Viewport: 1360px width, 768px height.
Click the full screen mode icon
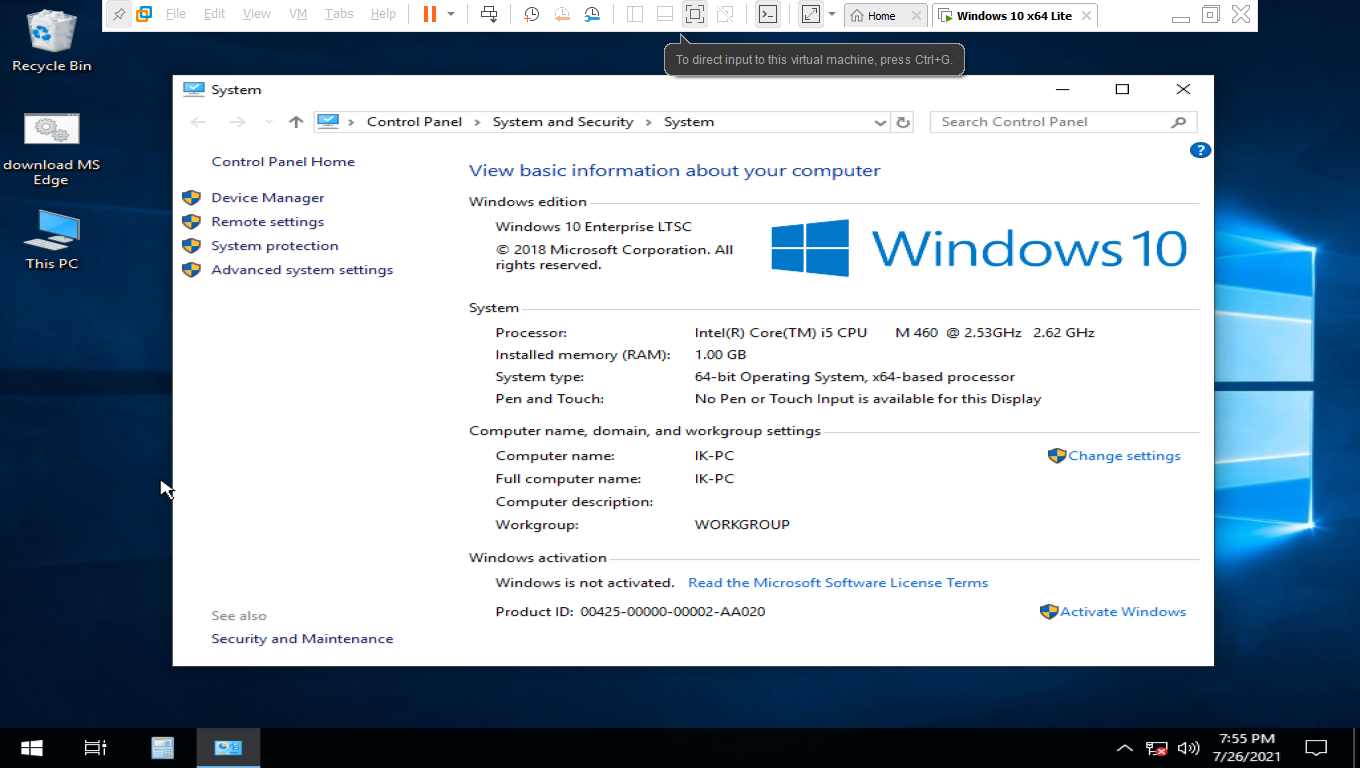tap(695, 14)
